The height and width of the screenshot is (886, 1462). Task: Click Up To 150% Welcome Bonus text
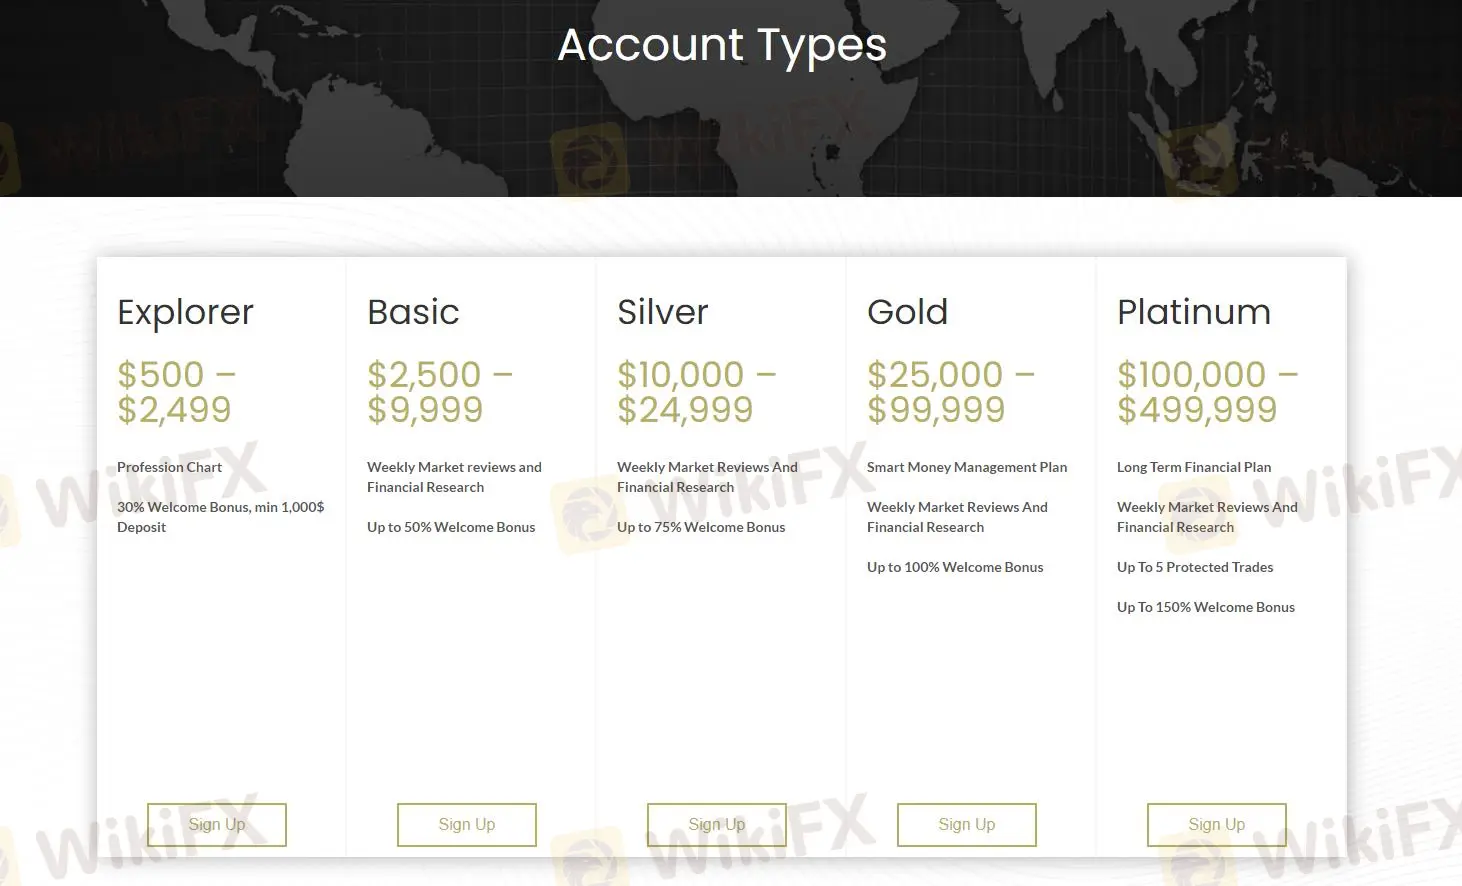click(x=1206, y=607)
